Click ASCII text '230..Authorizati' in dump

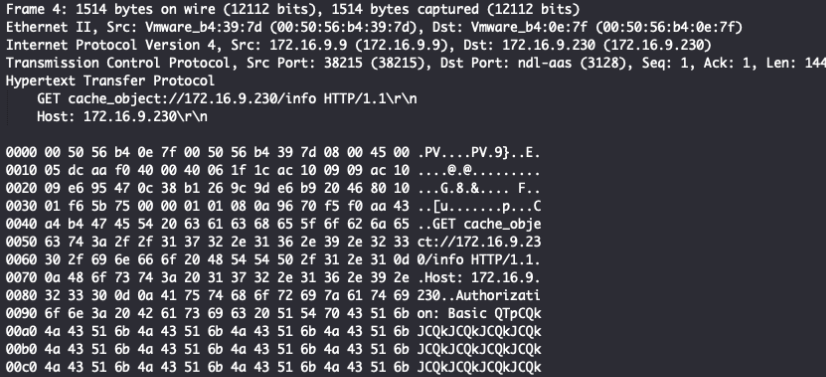tap(479, 296)
